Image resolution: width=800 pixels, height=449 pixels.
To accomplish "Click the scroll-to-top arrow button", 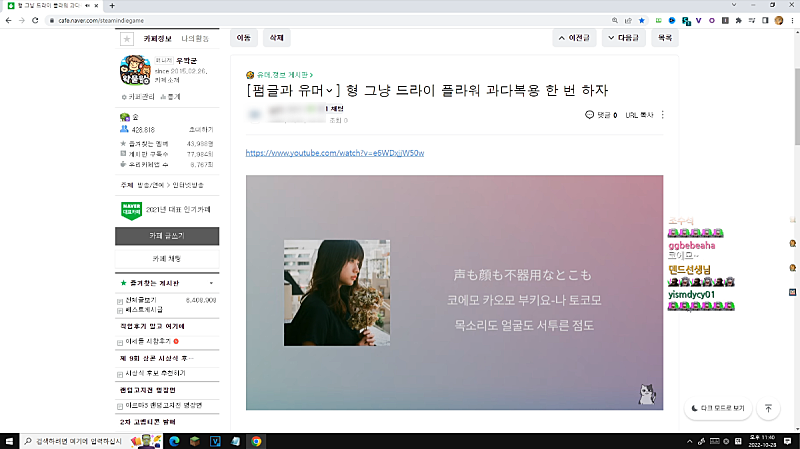I will (x=768, y=408).
